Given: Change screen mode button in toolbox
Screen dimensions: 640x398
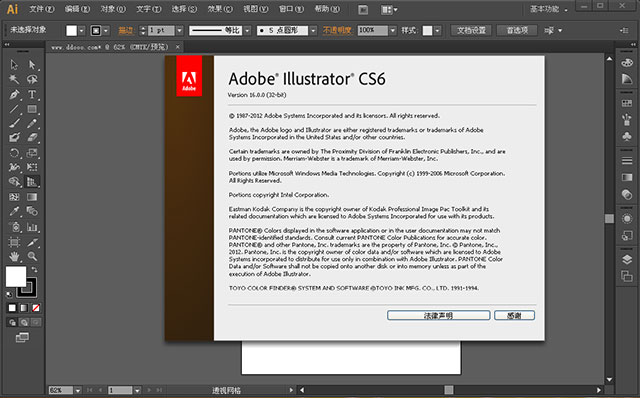Looking at the screenshot, I should click(22, 337).
